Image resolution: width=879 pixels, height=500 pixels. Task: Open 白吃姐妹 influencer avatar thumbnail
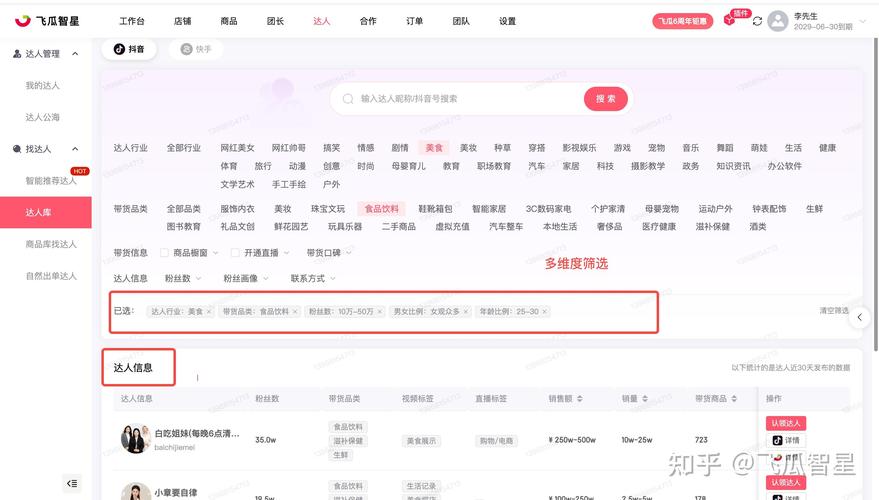pos(136,439)
